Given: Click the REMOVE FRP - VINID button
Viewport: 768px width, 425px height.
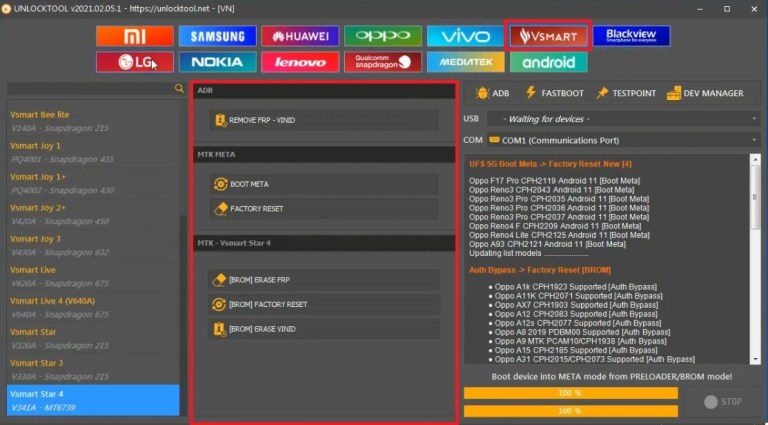Looking at the screenshot, I should [324, 120].
